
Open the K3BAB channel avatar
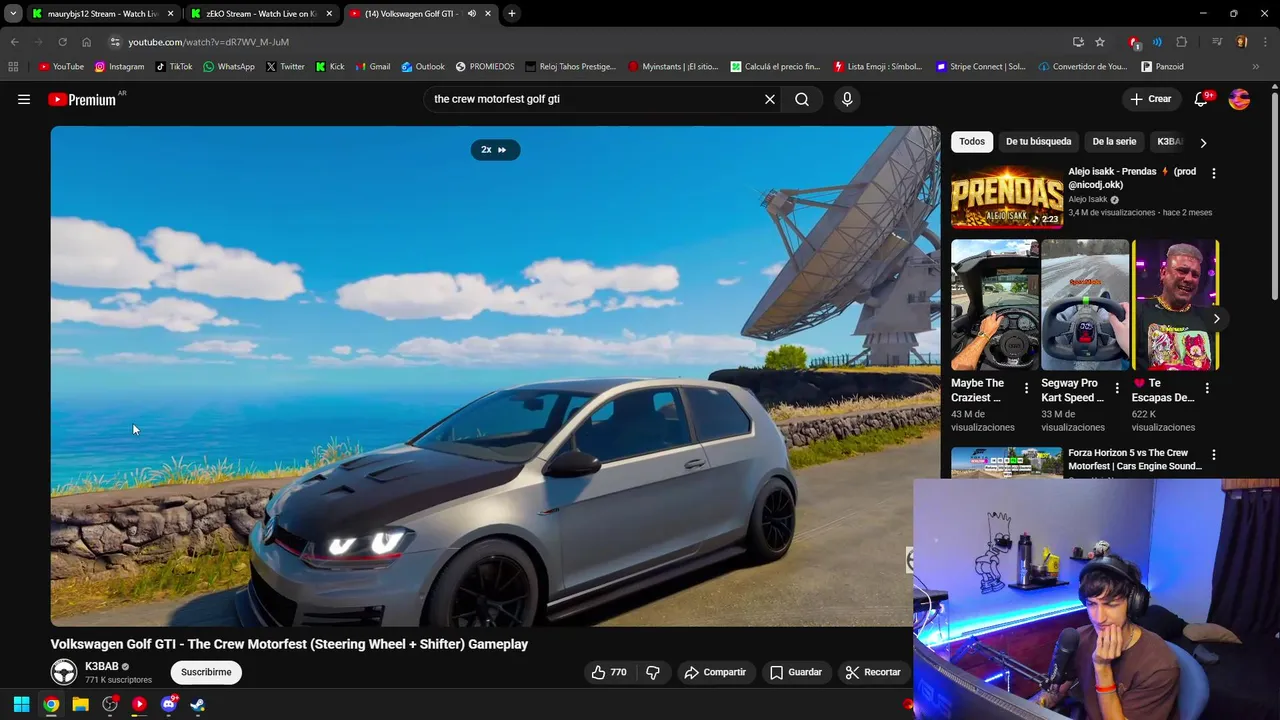(x=64, y=672)
